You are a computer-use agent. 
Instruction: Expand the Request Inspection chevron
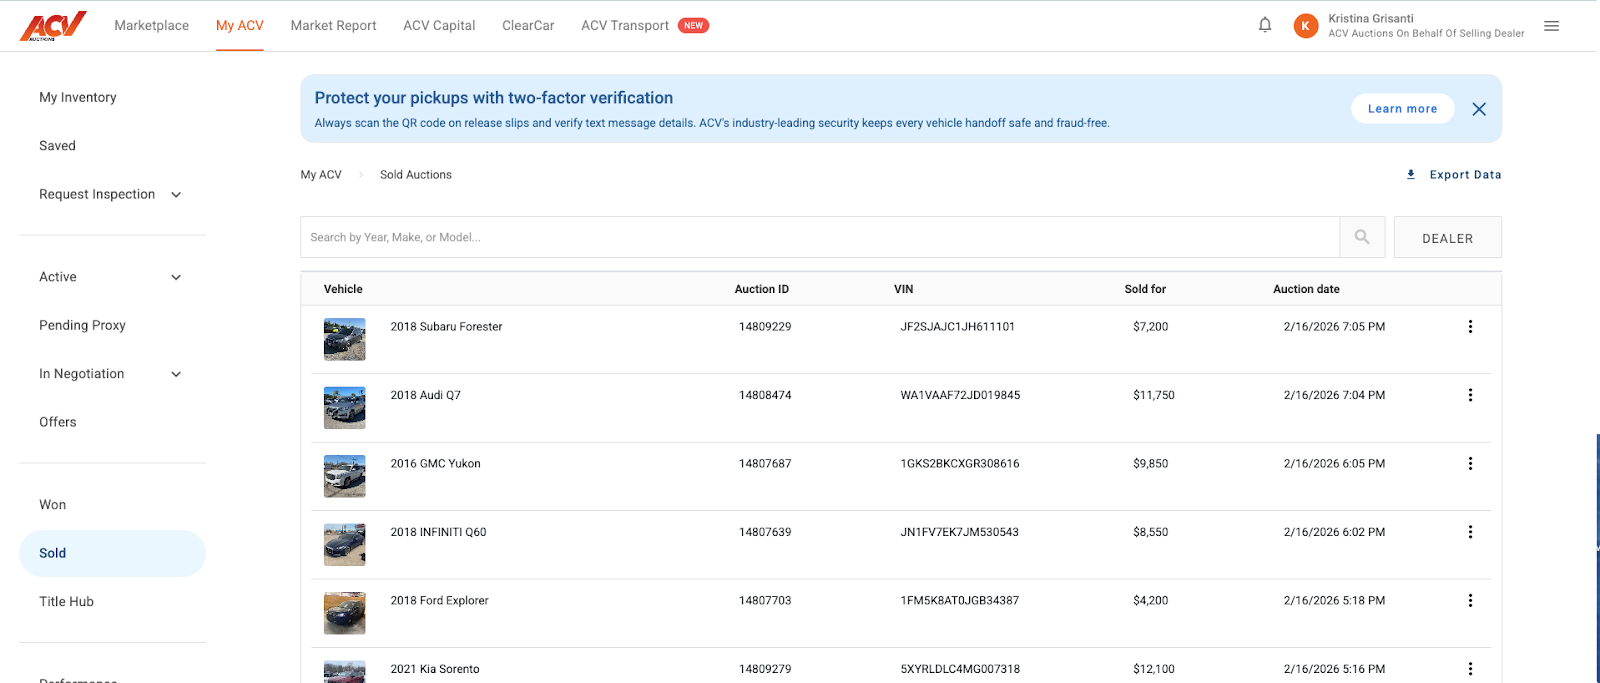pyautogui.click(x=176, y=195)
